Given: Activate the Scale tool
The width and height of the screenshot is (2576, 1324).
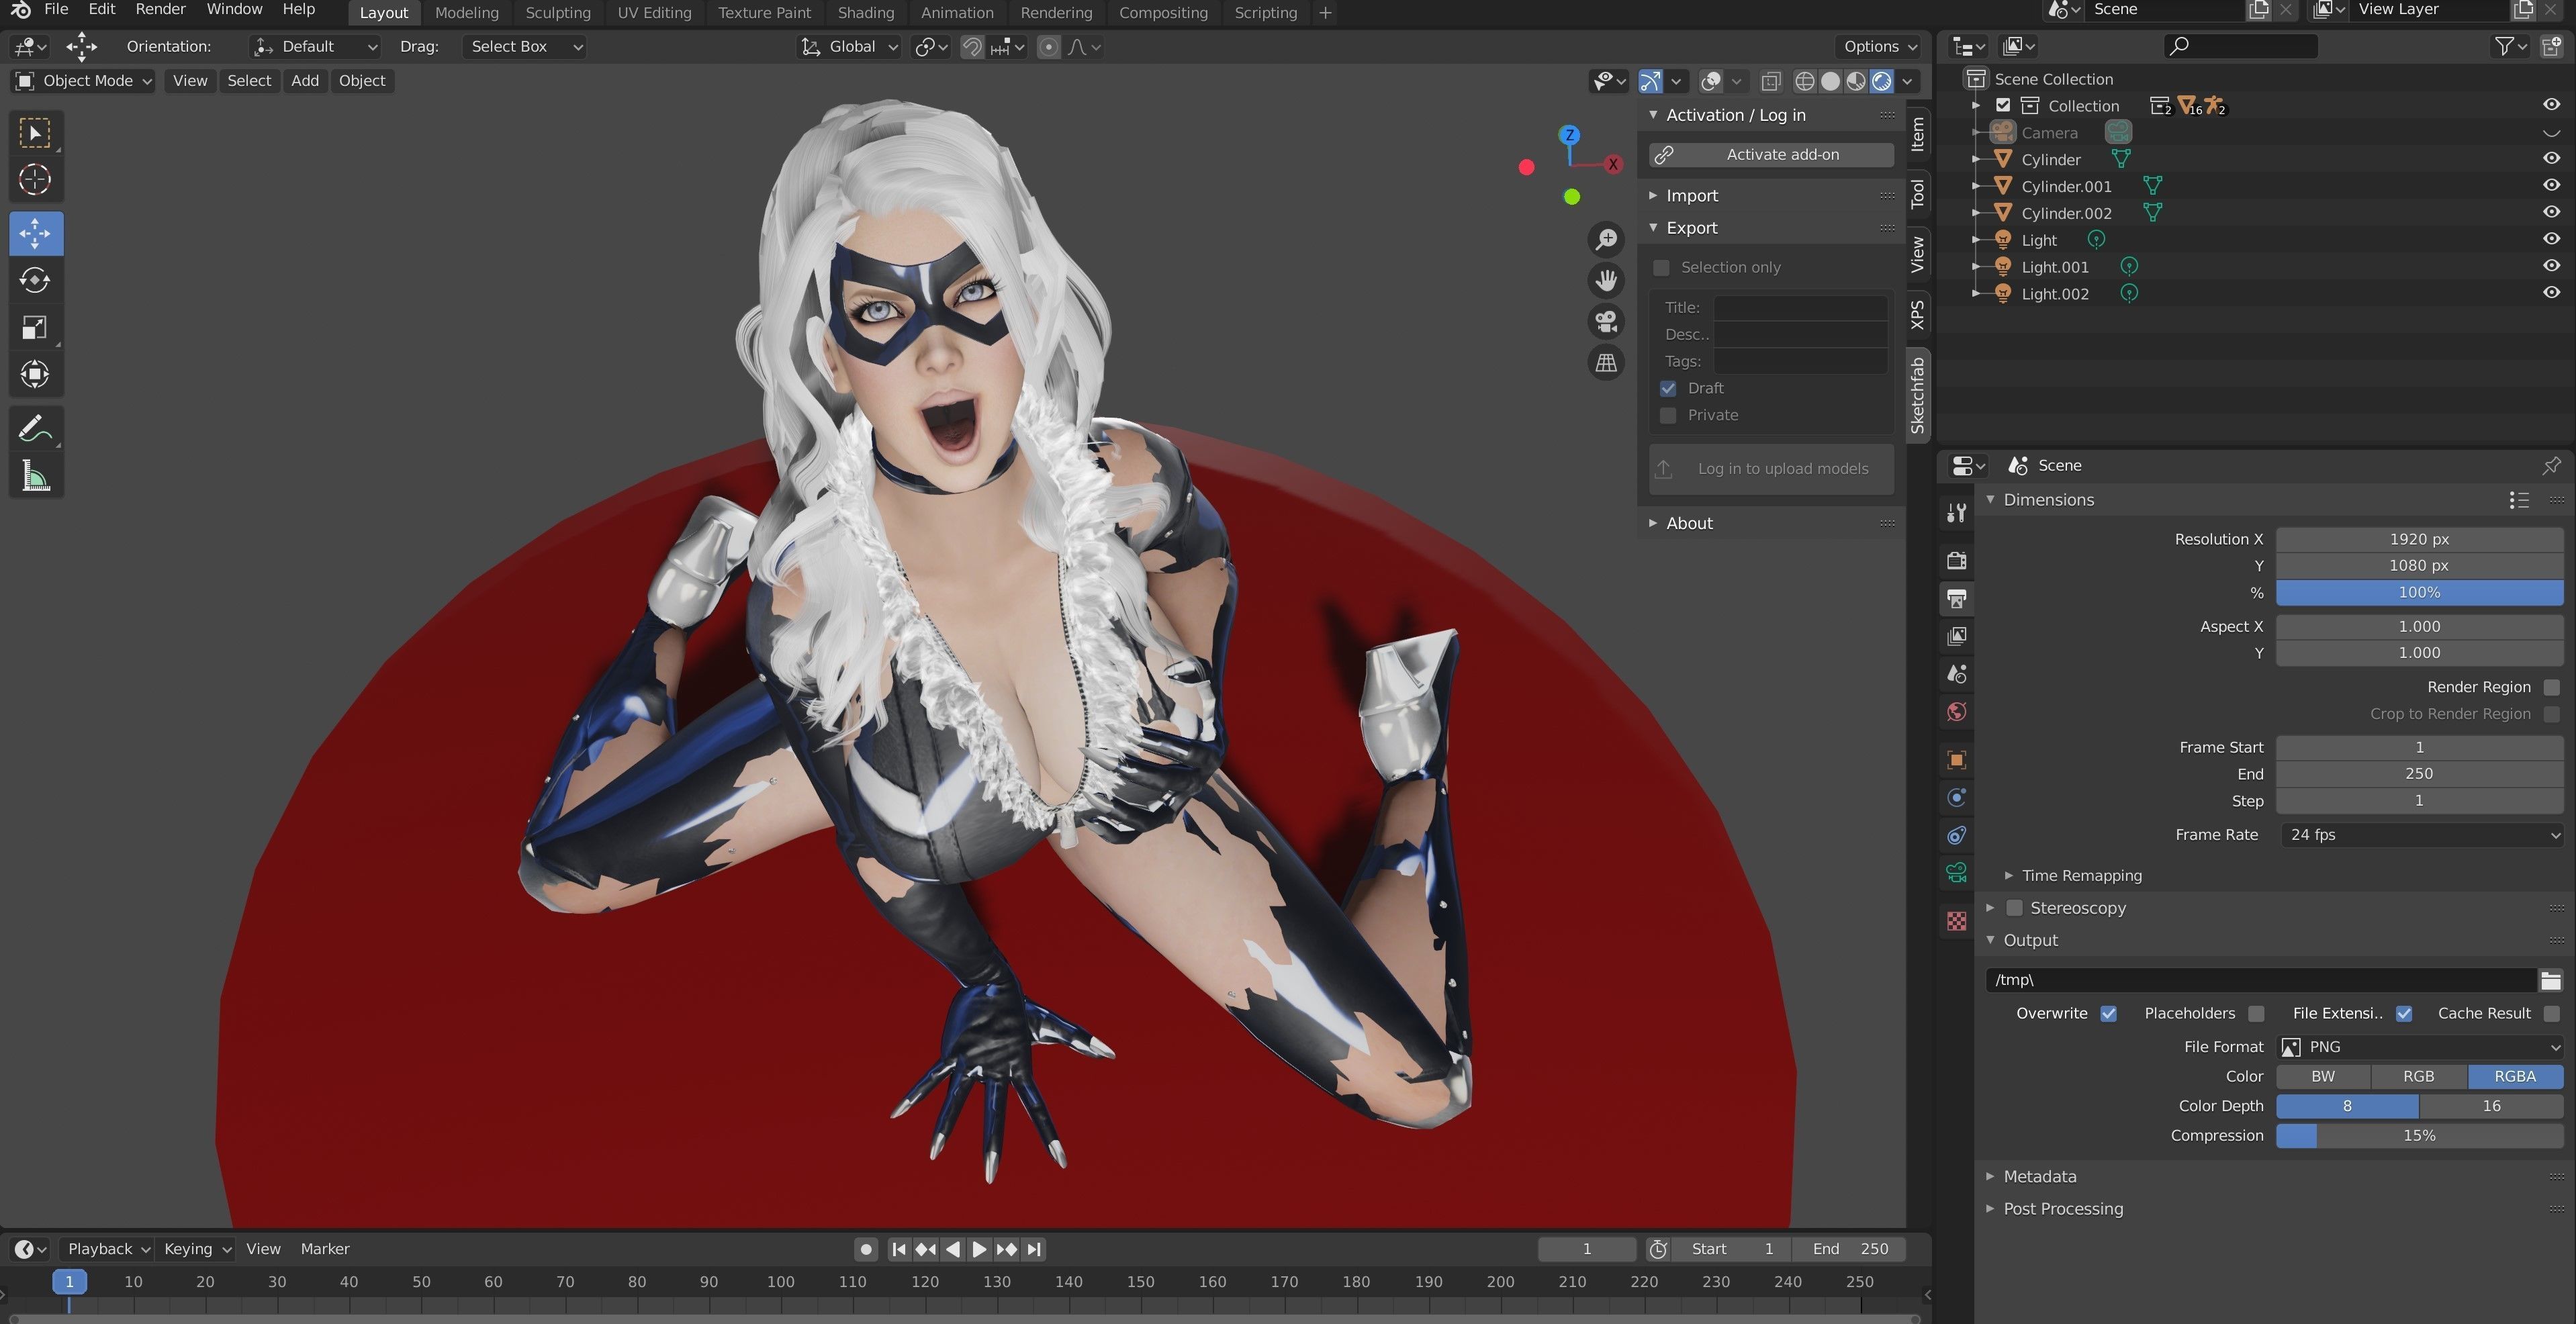Looking at the screenshot, I should pos(35,327).
